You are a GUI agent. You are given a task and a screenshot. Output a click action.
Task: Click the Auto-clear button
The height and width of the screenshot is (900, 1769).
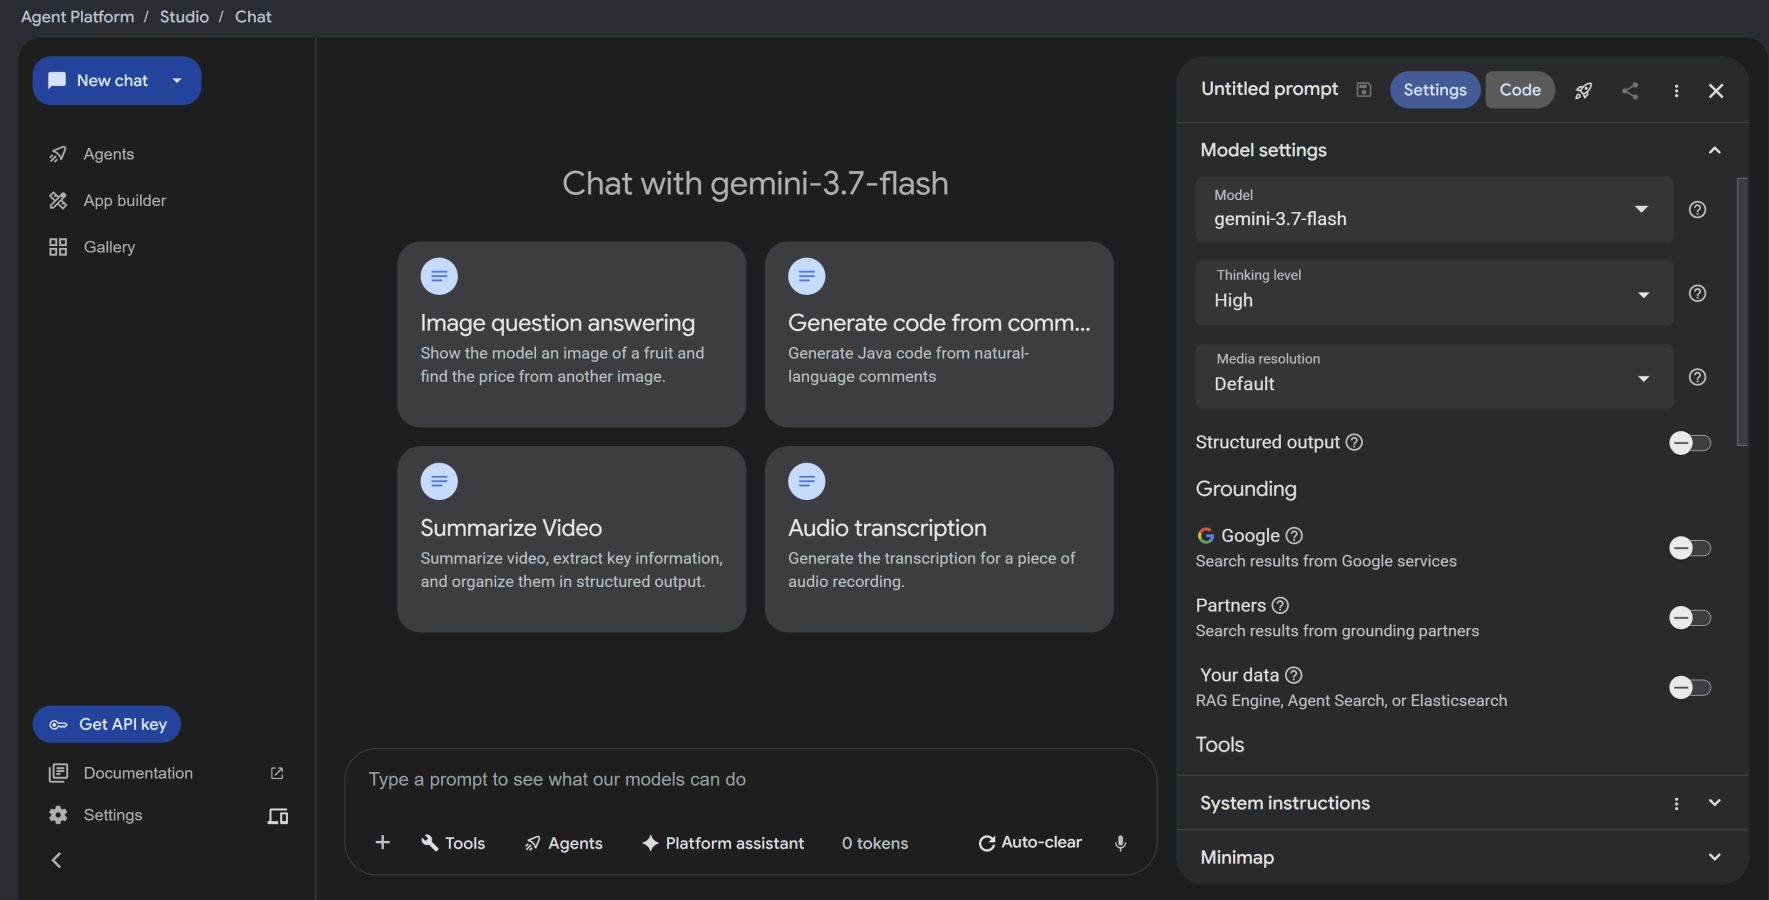[1030, 843]
